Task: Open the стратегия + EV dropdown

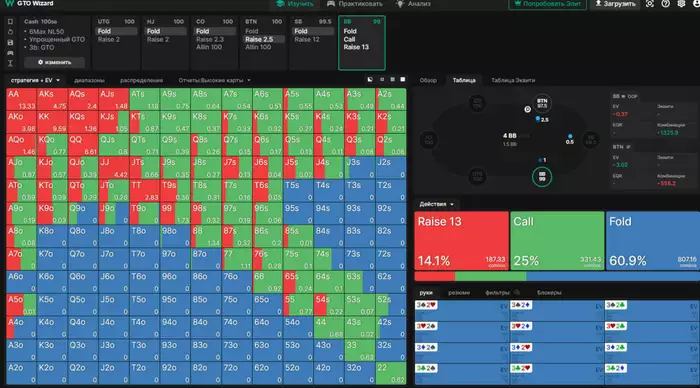Action: pyautogui.click(x=35, y=80)
